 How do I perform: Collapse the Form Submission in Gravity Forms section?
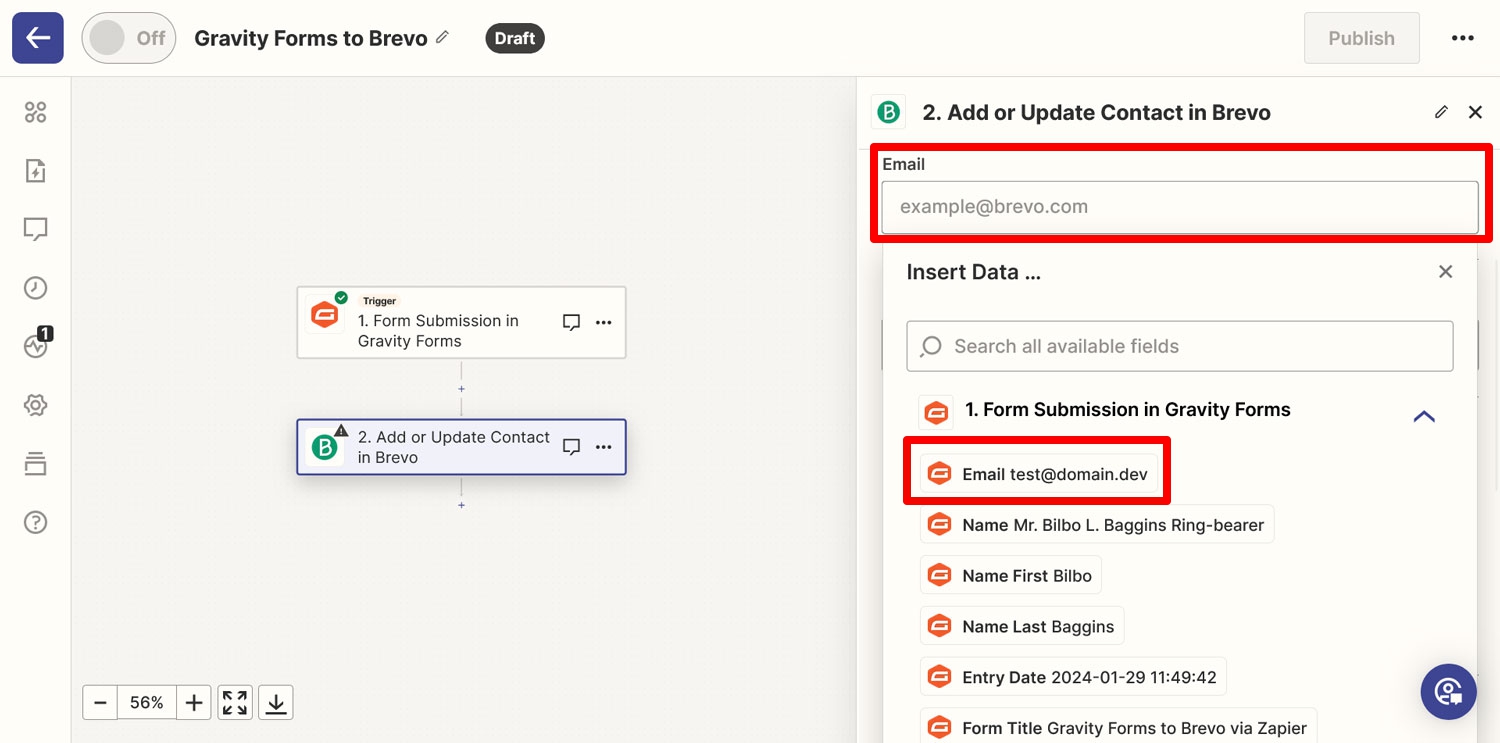[1424, 416]
